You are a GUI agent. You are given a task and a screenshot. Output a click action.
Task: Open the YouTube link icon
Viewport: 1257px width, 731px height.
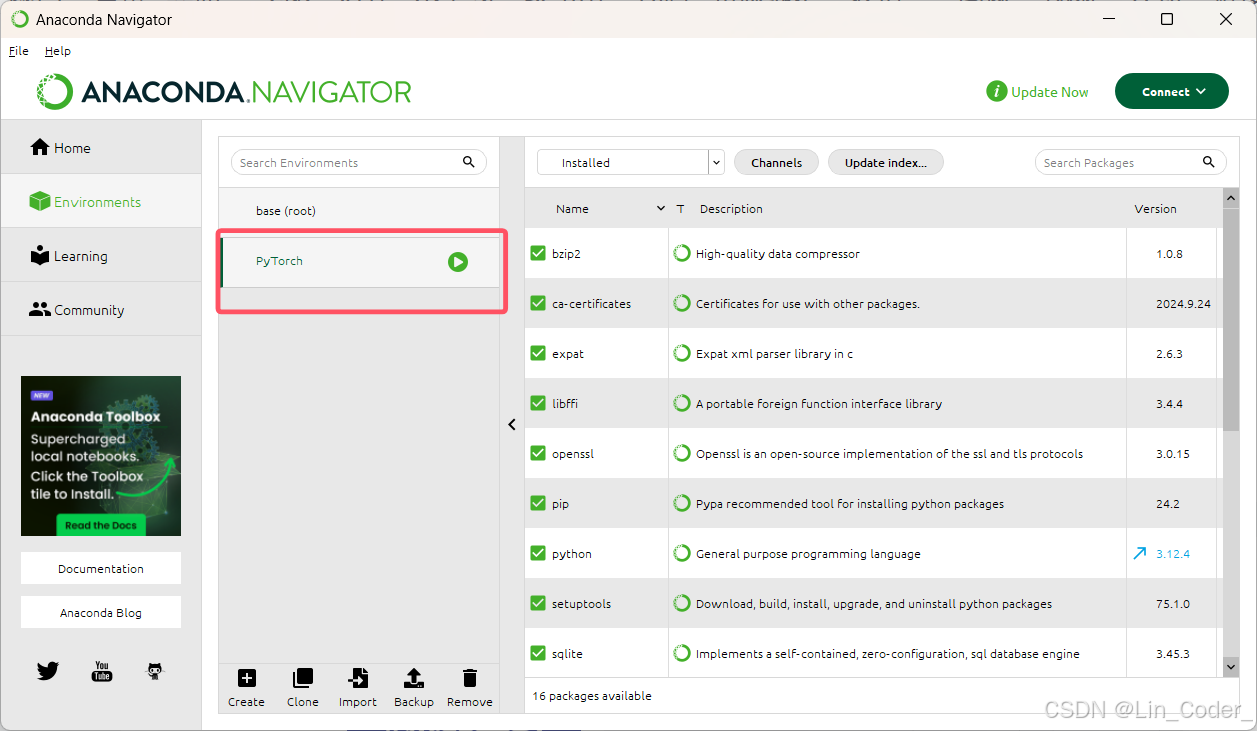click(x=102, y=671)
